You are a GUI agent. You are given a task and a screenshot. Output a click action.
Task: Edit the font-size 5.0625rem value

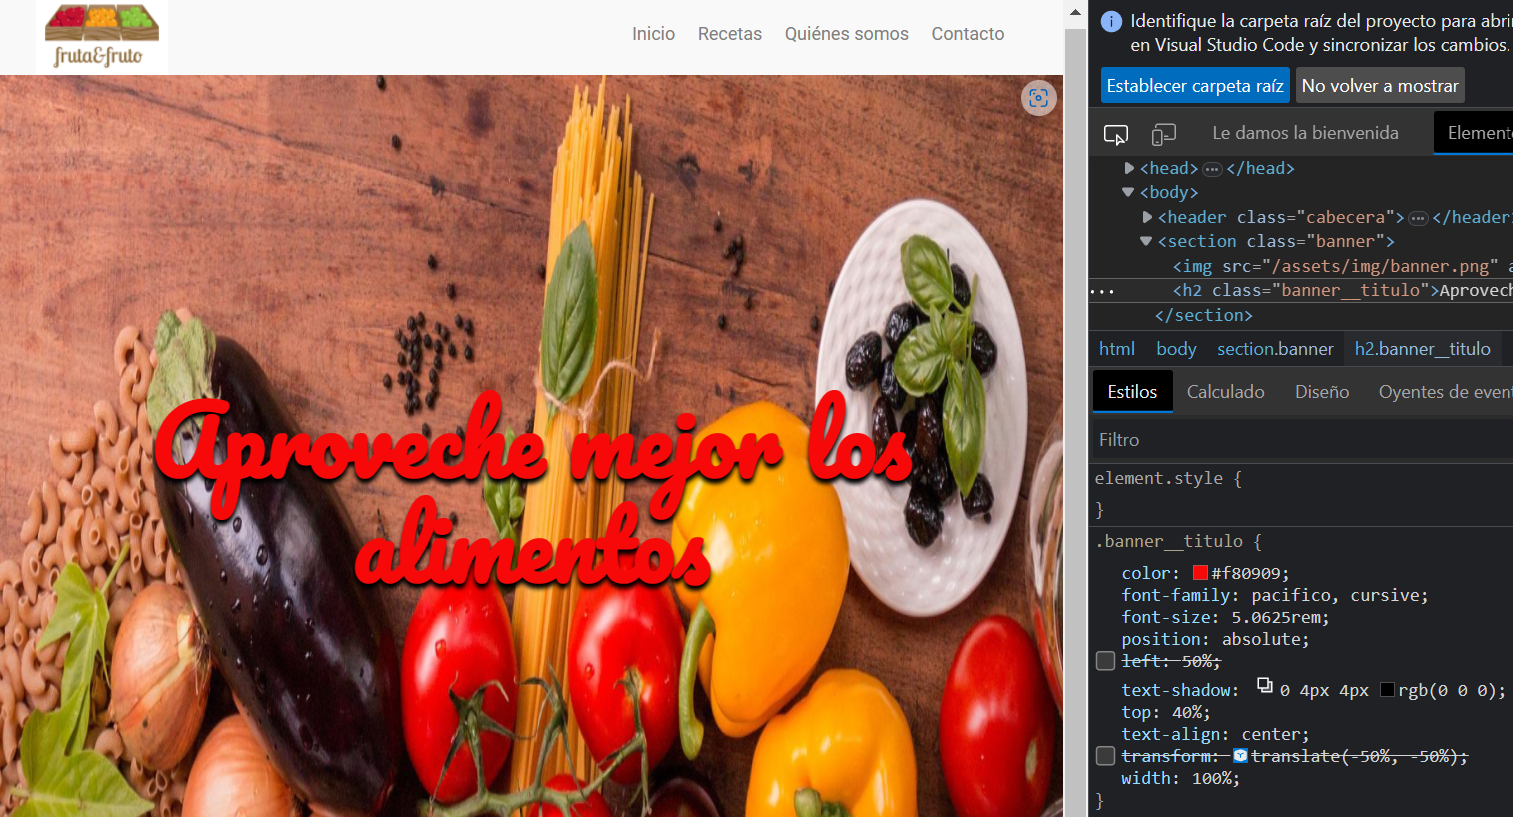click(1275, 617)
